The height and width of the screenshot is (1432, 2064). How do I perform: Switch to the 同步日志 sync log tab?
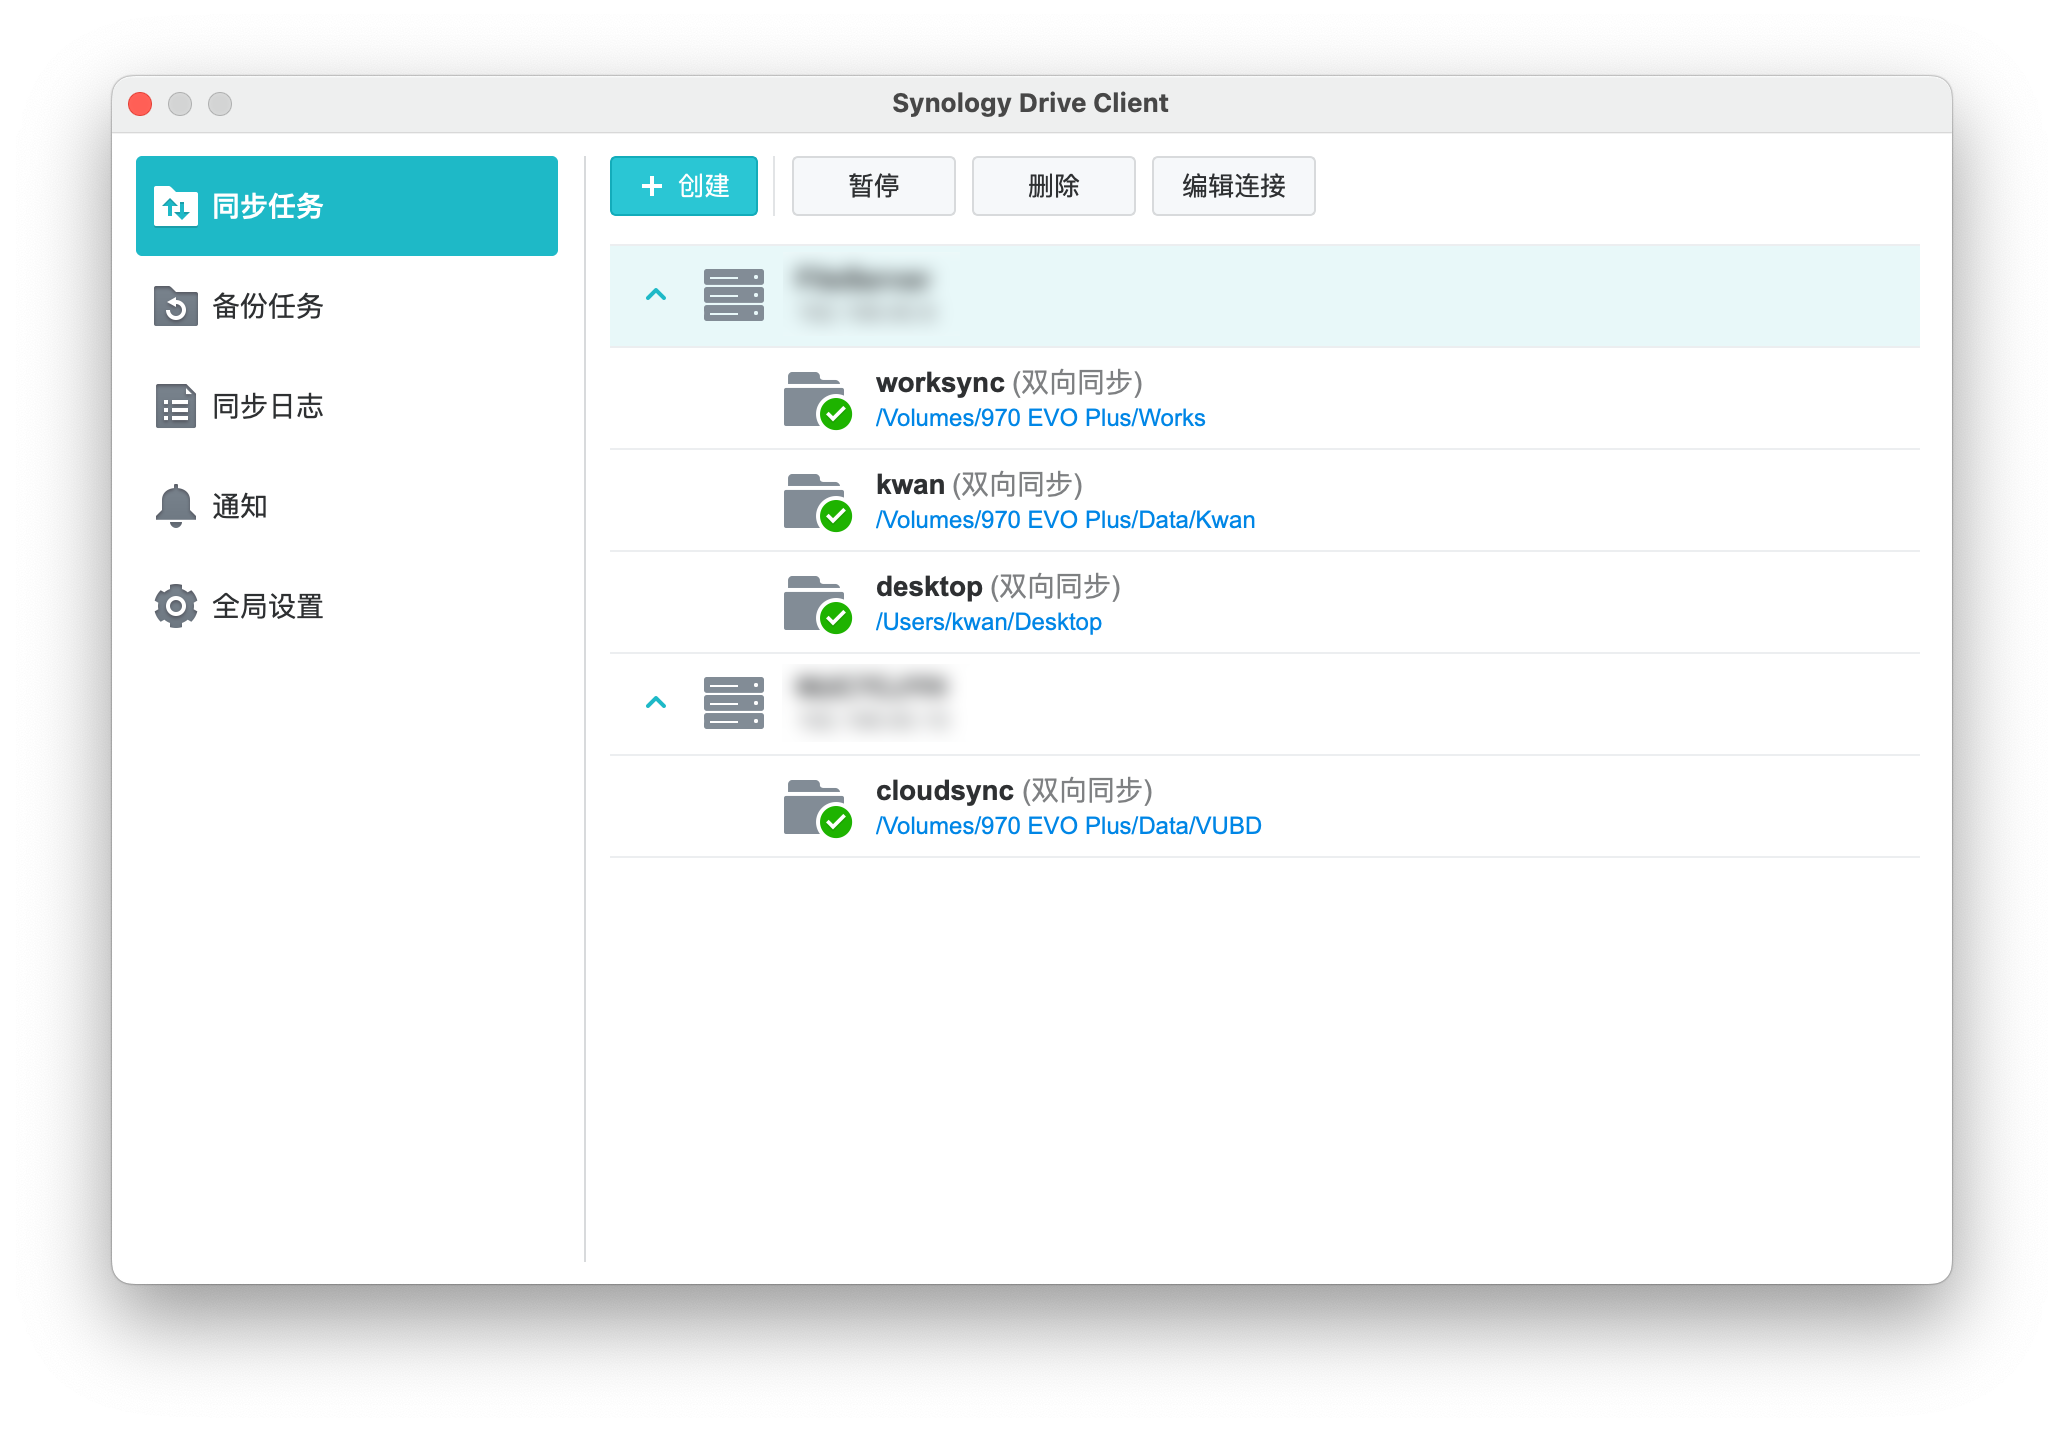click(x=267, y=406)
